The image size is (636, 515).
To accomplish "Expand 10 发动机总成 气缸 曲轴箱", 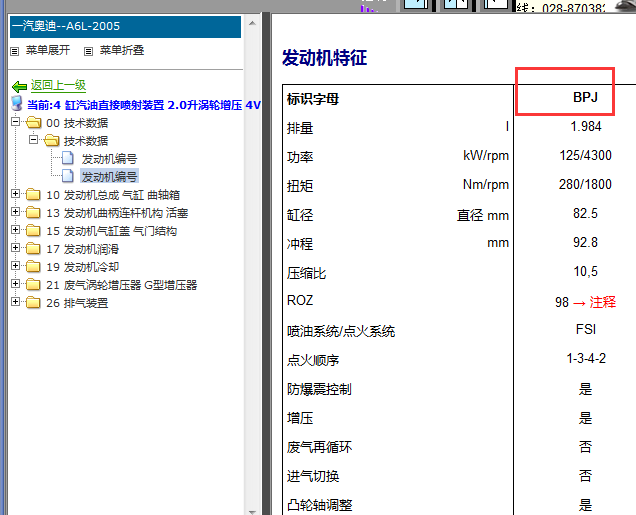I will click(15, 193).
